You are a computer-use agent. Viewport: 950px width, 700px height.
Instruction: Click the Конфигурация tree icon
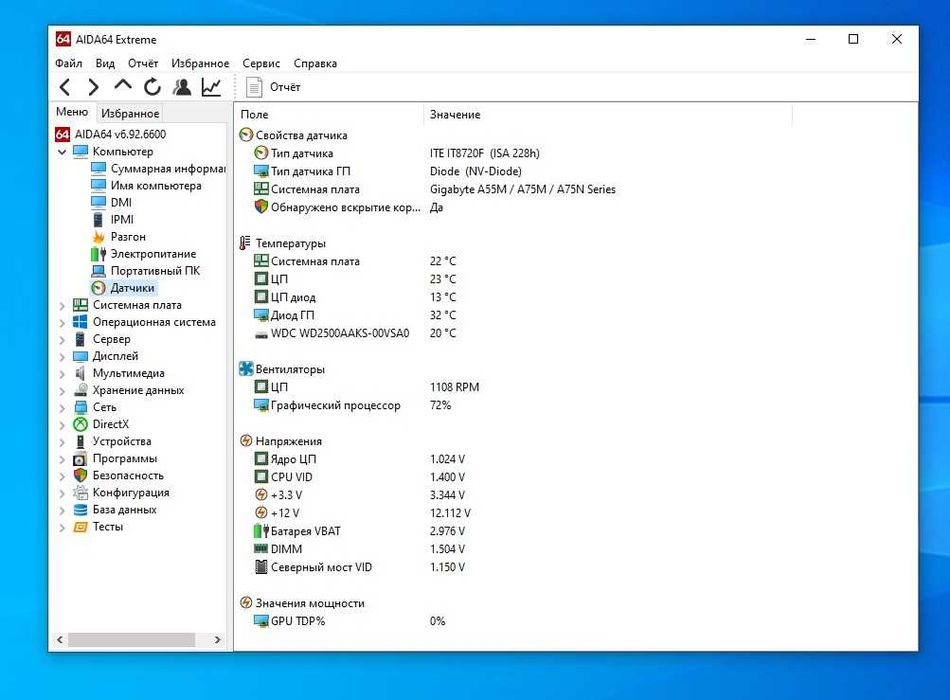(81, 493)
